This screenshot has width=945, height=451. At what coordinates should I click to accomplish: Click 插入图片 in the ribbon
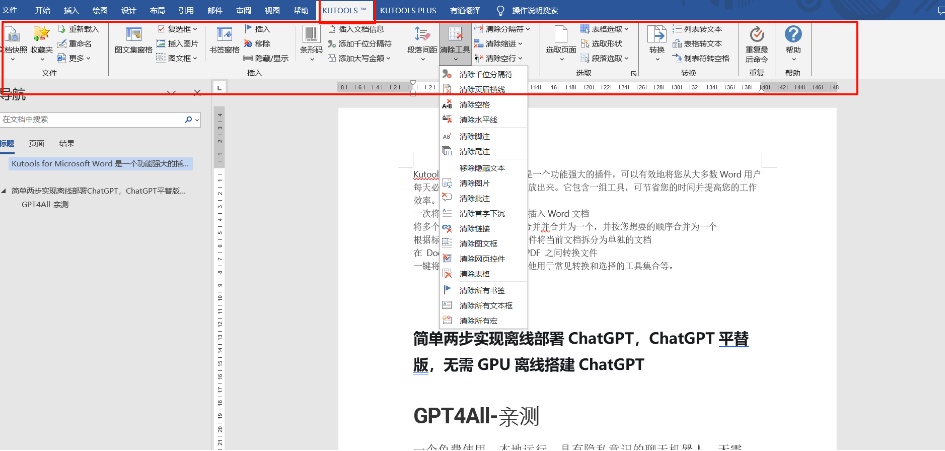[x=177, y=43]
